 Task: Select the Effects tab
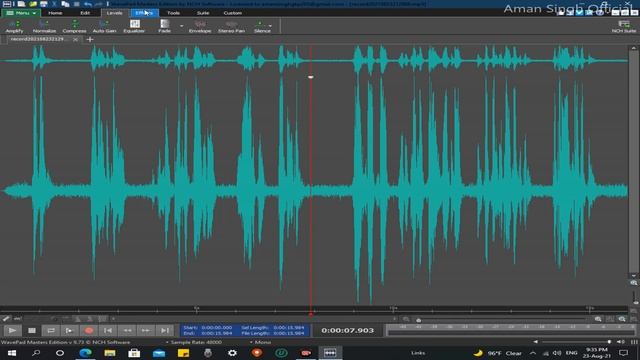click(144, 13)
